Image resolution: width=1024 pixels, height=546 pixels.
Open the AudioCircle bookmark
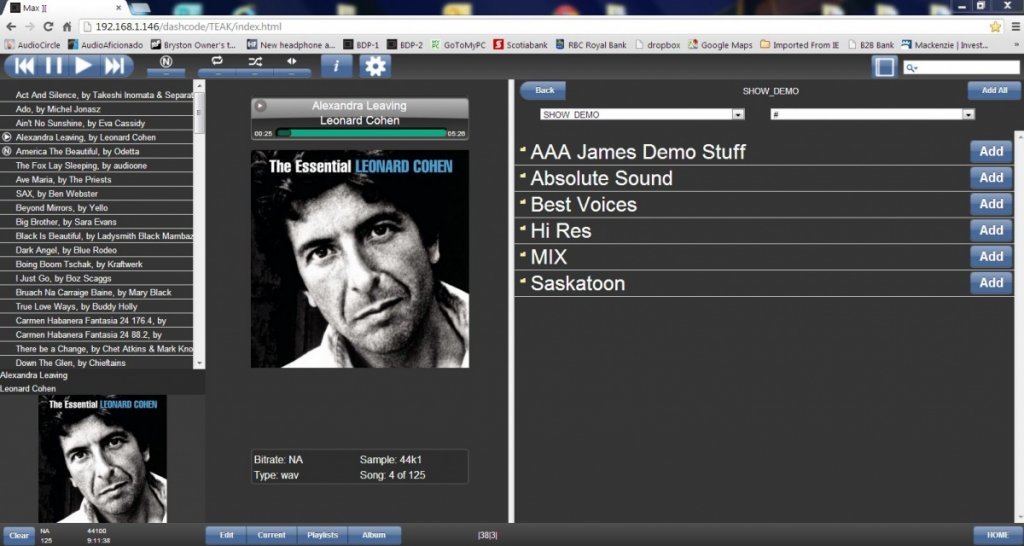[33, 45]
